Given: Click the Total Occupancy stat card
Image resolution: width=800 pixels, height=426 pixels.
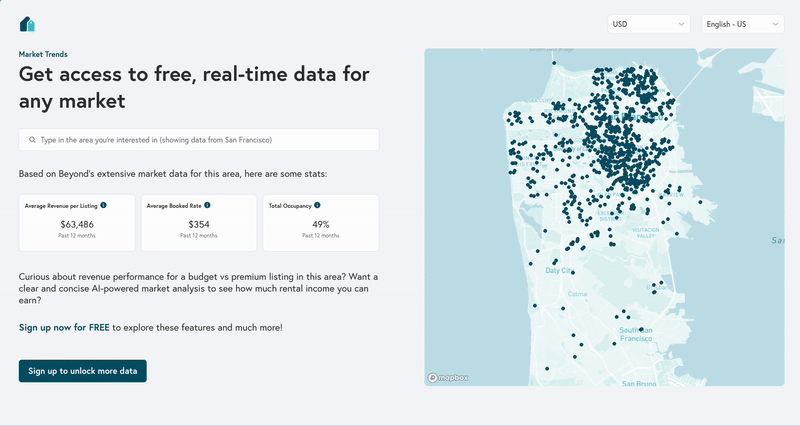Looking at the screenshot, I should pyautogui.click(x=321, y=223).
